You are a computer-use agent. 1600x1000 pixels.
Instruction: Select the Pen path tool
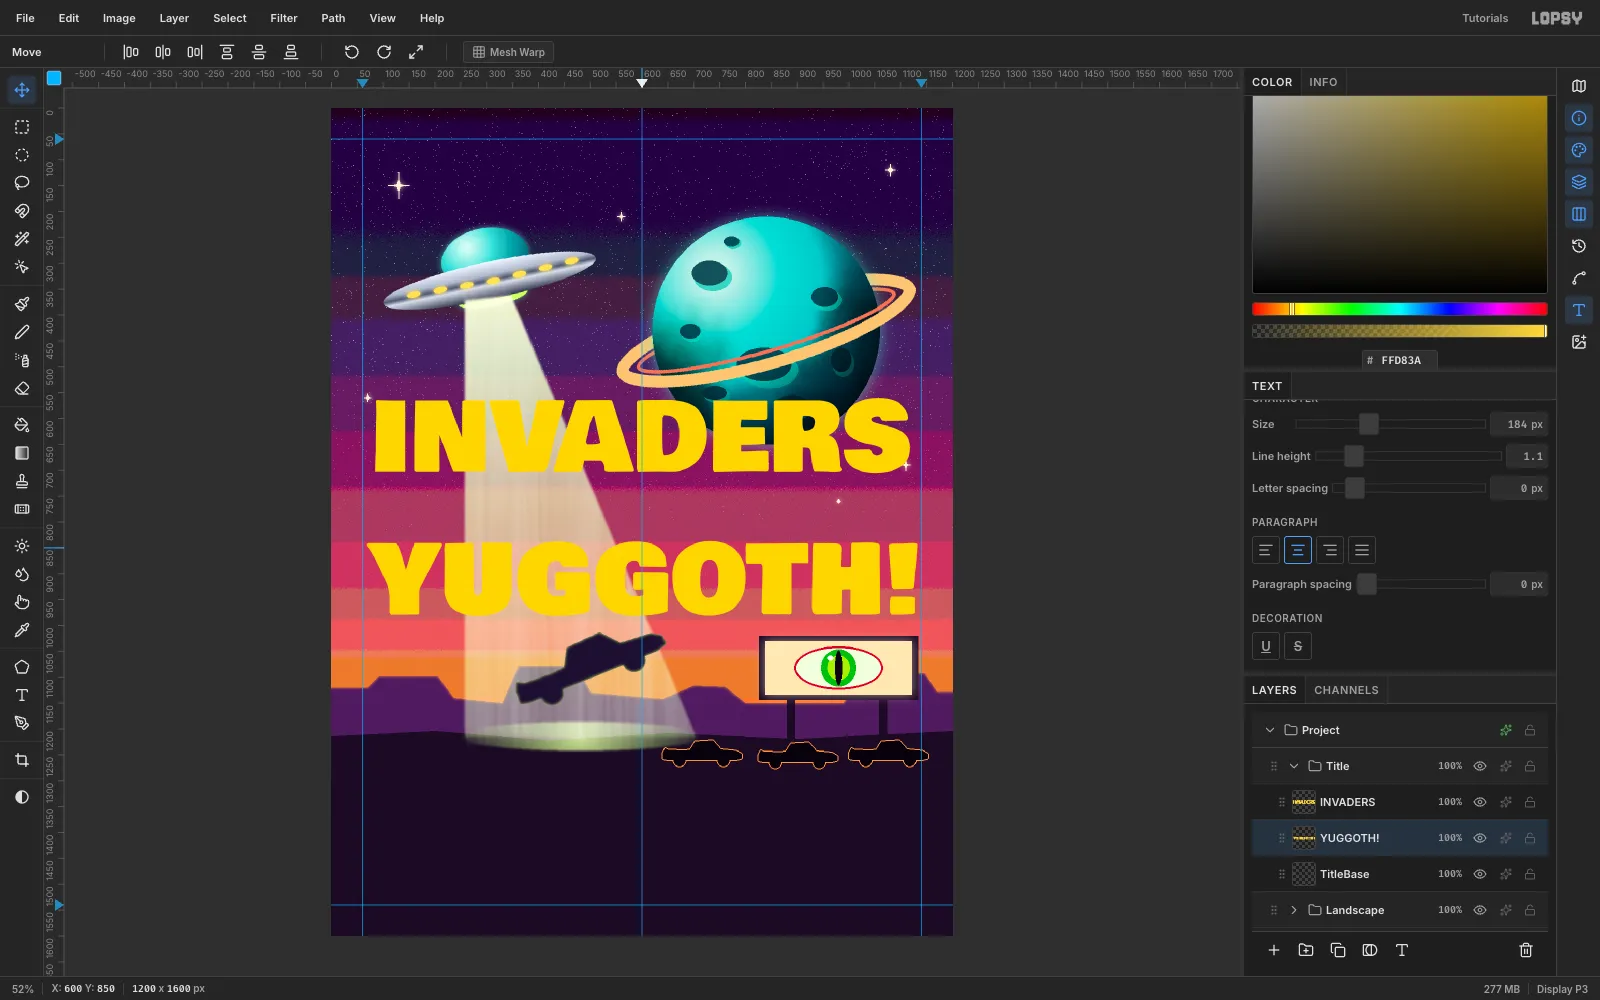point(22,723)
